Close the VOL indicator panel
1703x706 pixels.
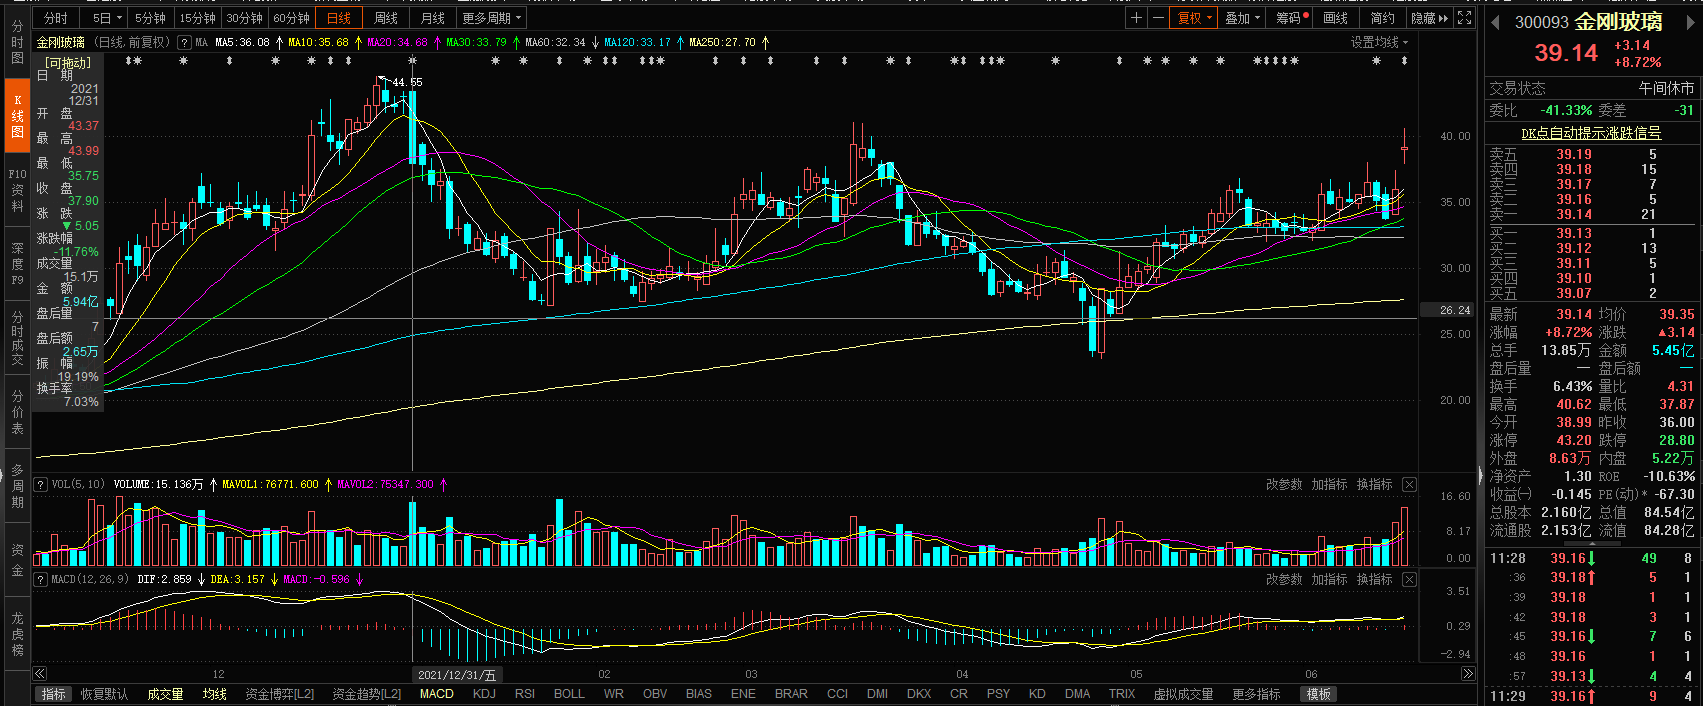pyautogui.click(x=1409, y=484)
